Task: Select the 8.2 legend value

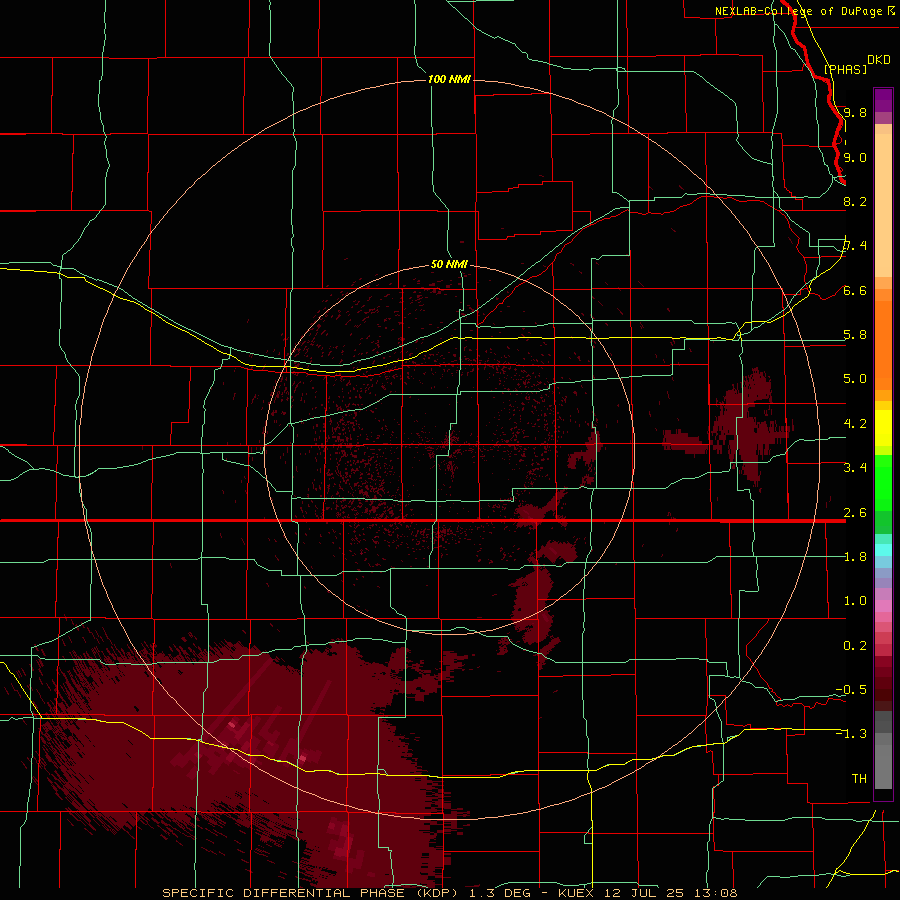Action: coord(855,201)
